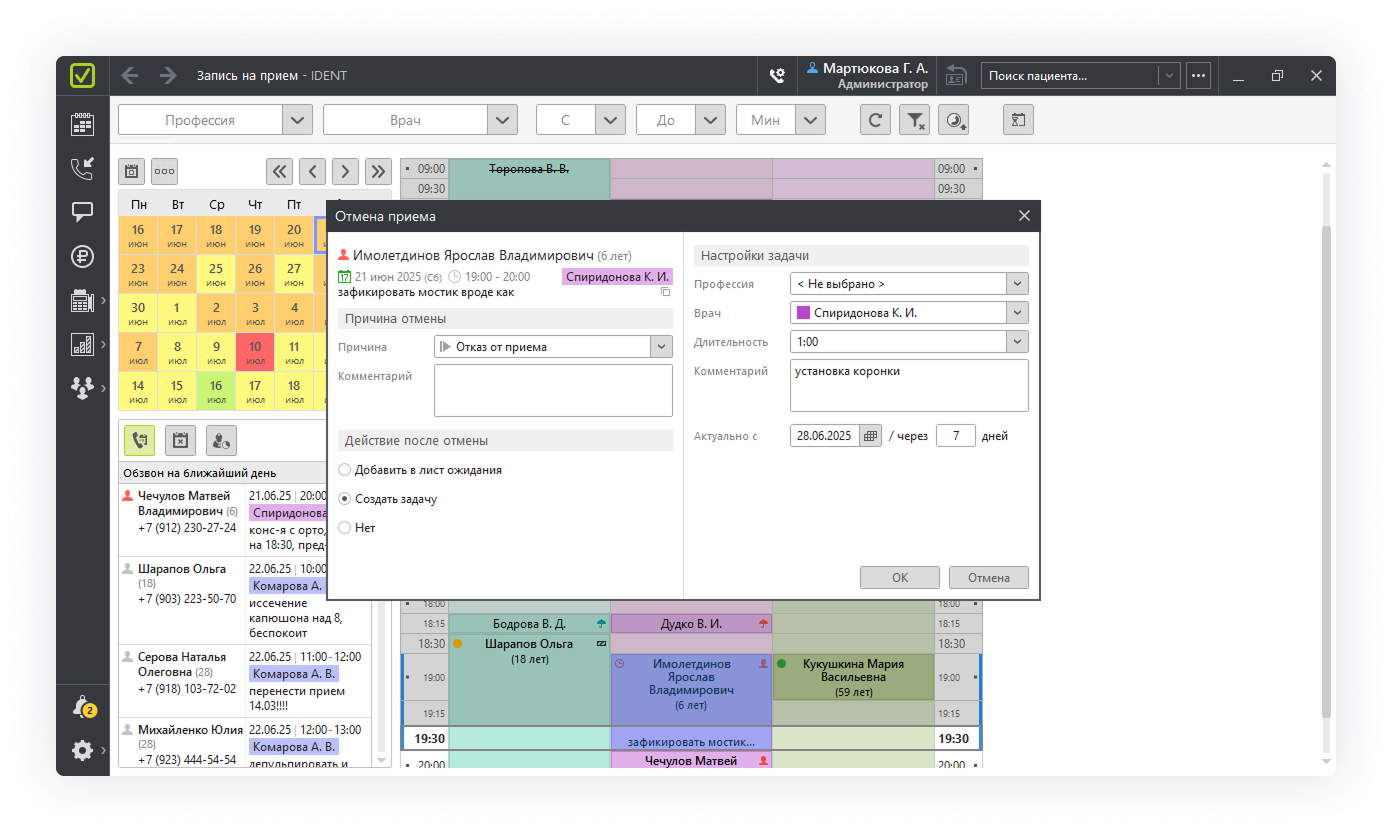The image size is (1392, 832).
Task: Go forward with the right arrow
Action: click(x=168, y=76)
